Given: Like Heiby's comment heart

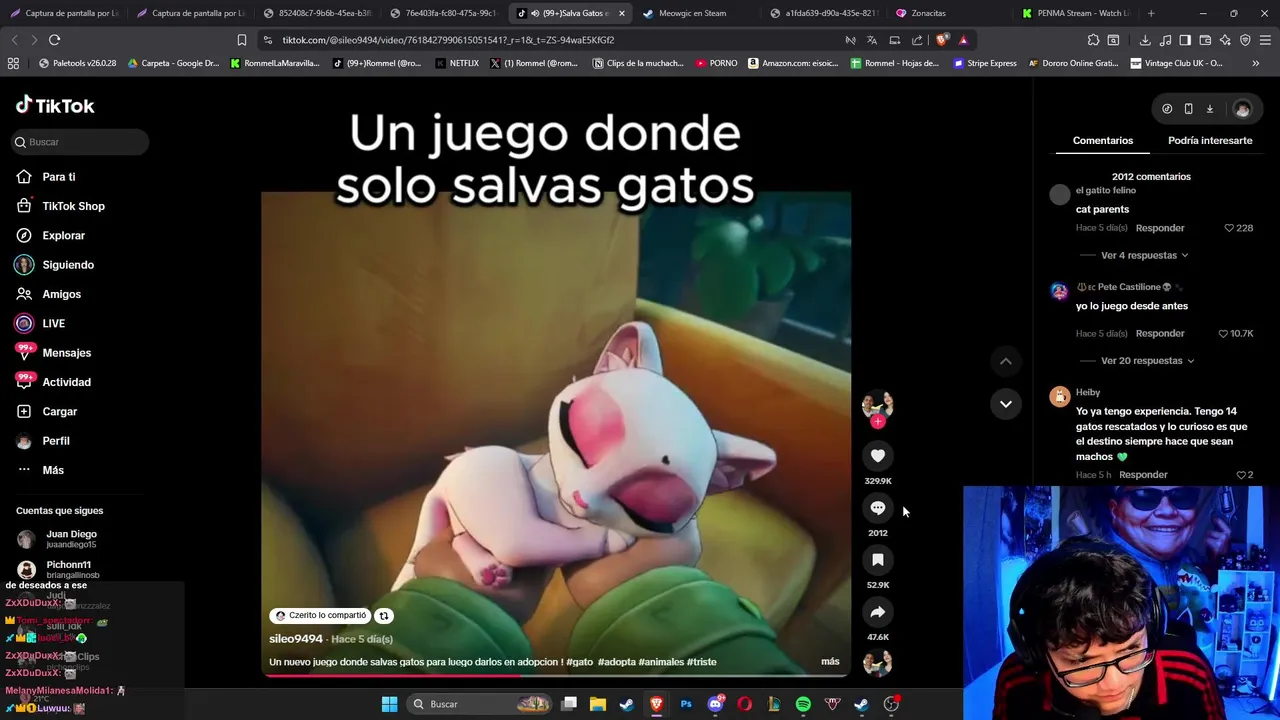Looking at the screenshot, I should 1241,475.
